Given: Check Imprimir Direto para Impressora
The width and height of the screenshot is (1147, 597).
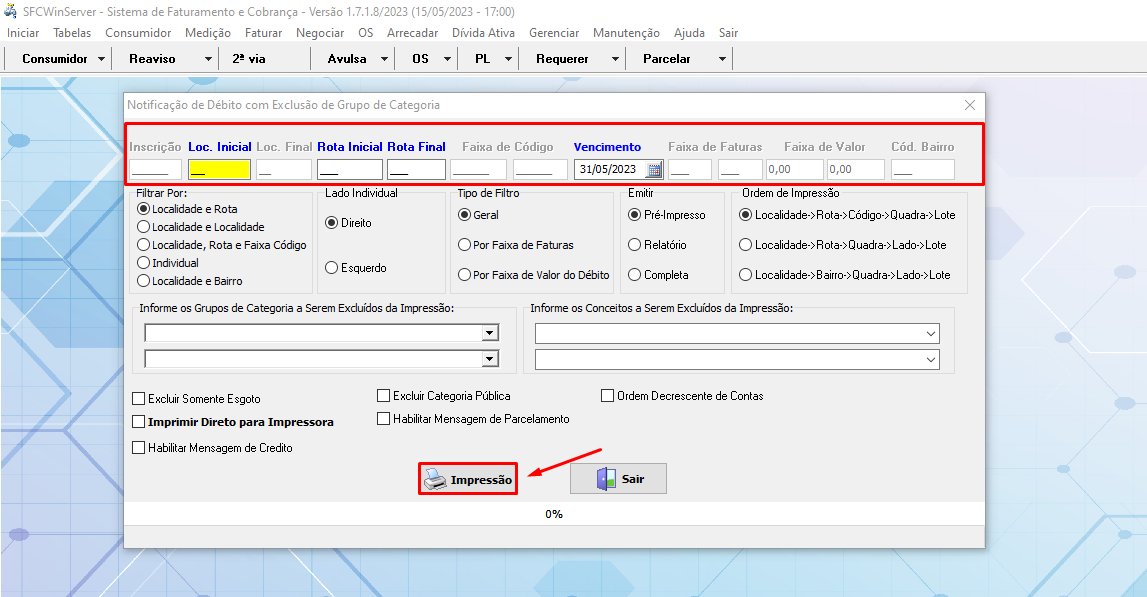Looking at the screenshot, I should (x=139, y=422).
